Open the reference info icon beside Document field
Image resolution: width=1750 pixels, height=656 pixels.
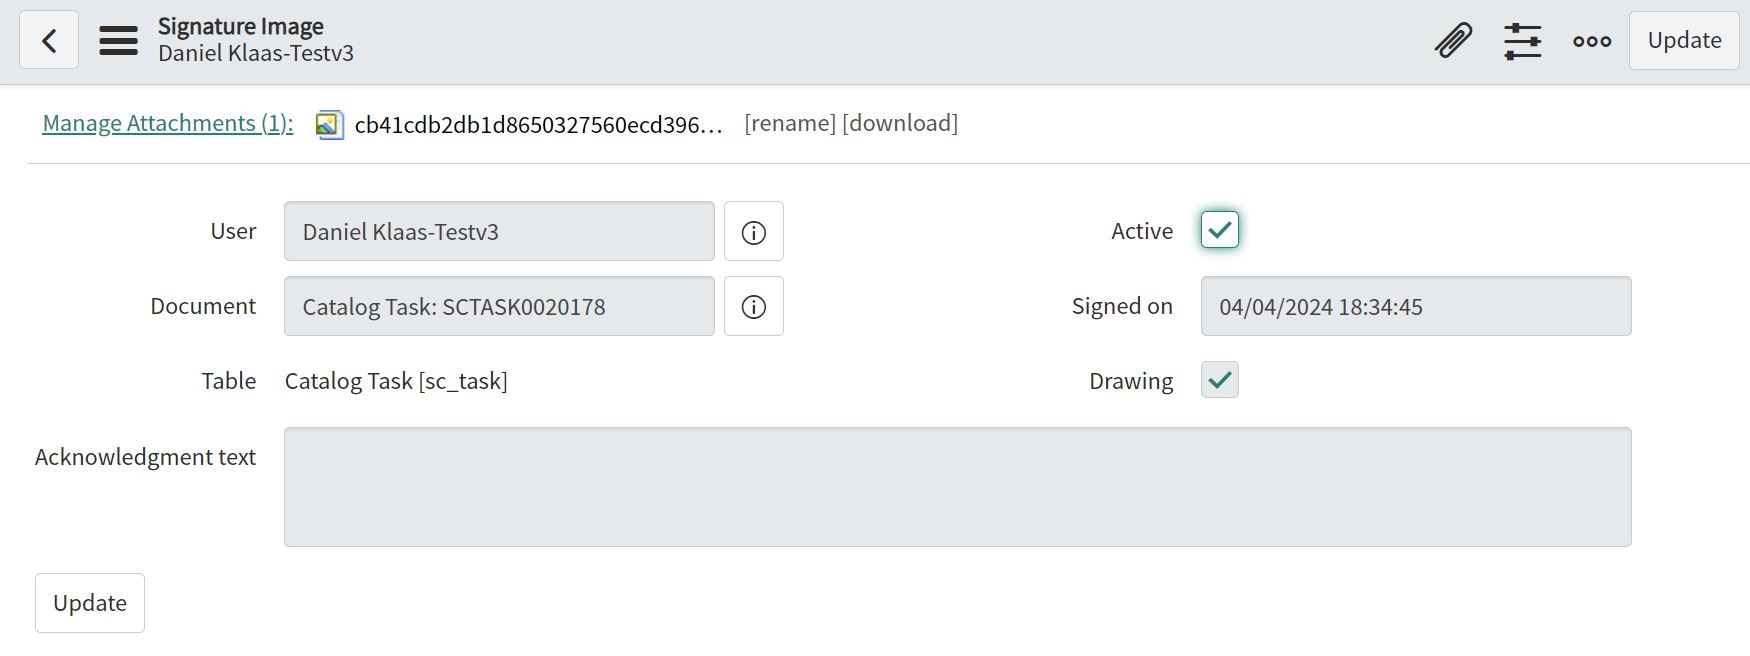click(754, 306)
